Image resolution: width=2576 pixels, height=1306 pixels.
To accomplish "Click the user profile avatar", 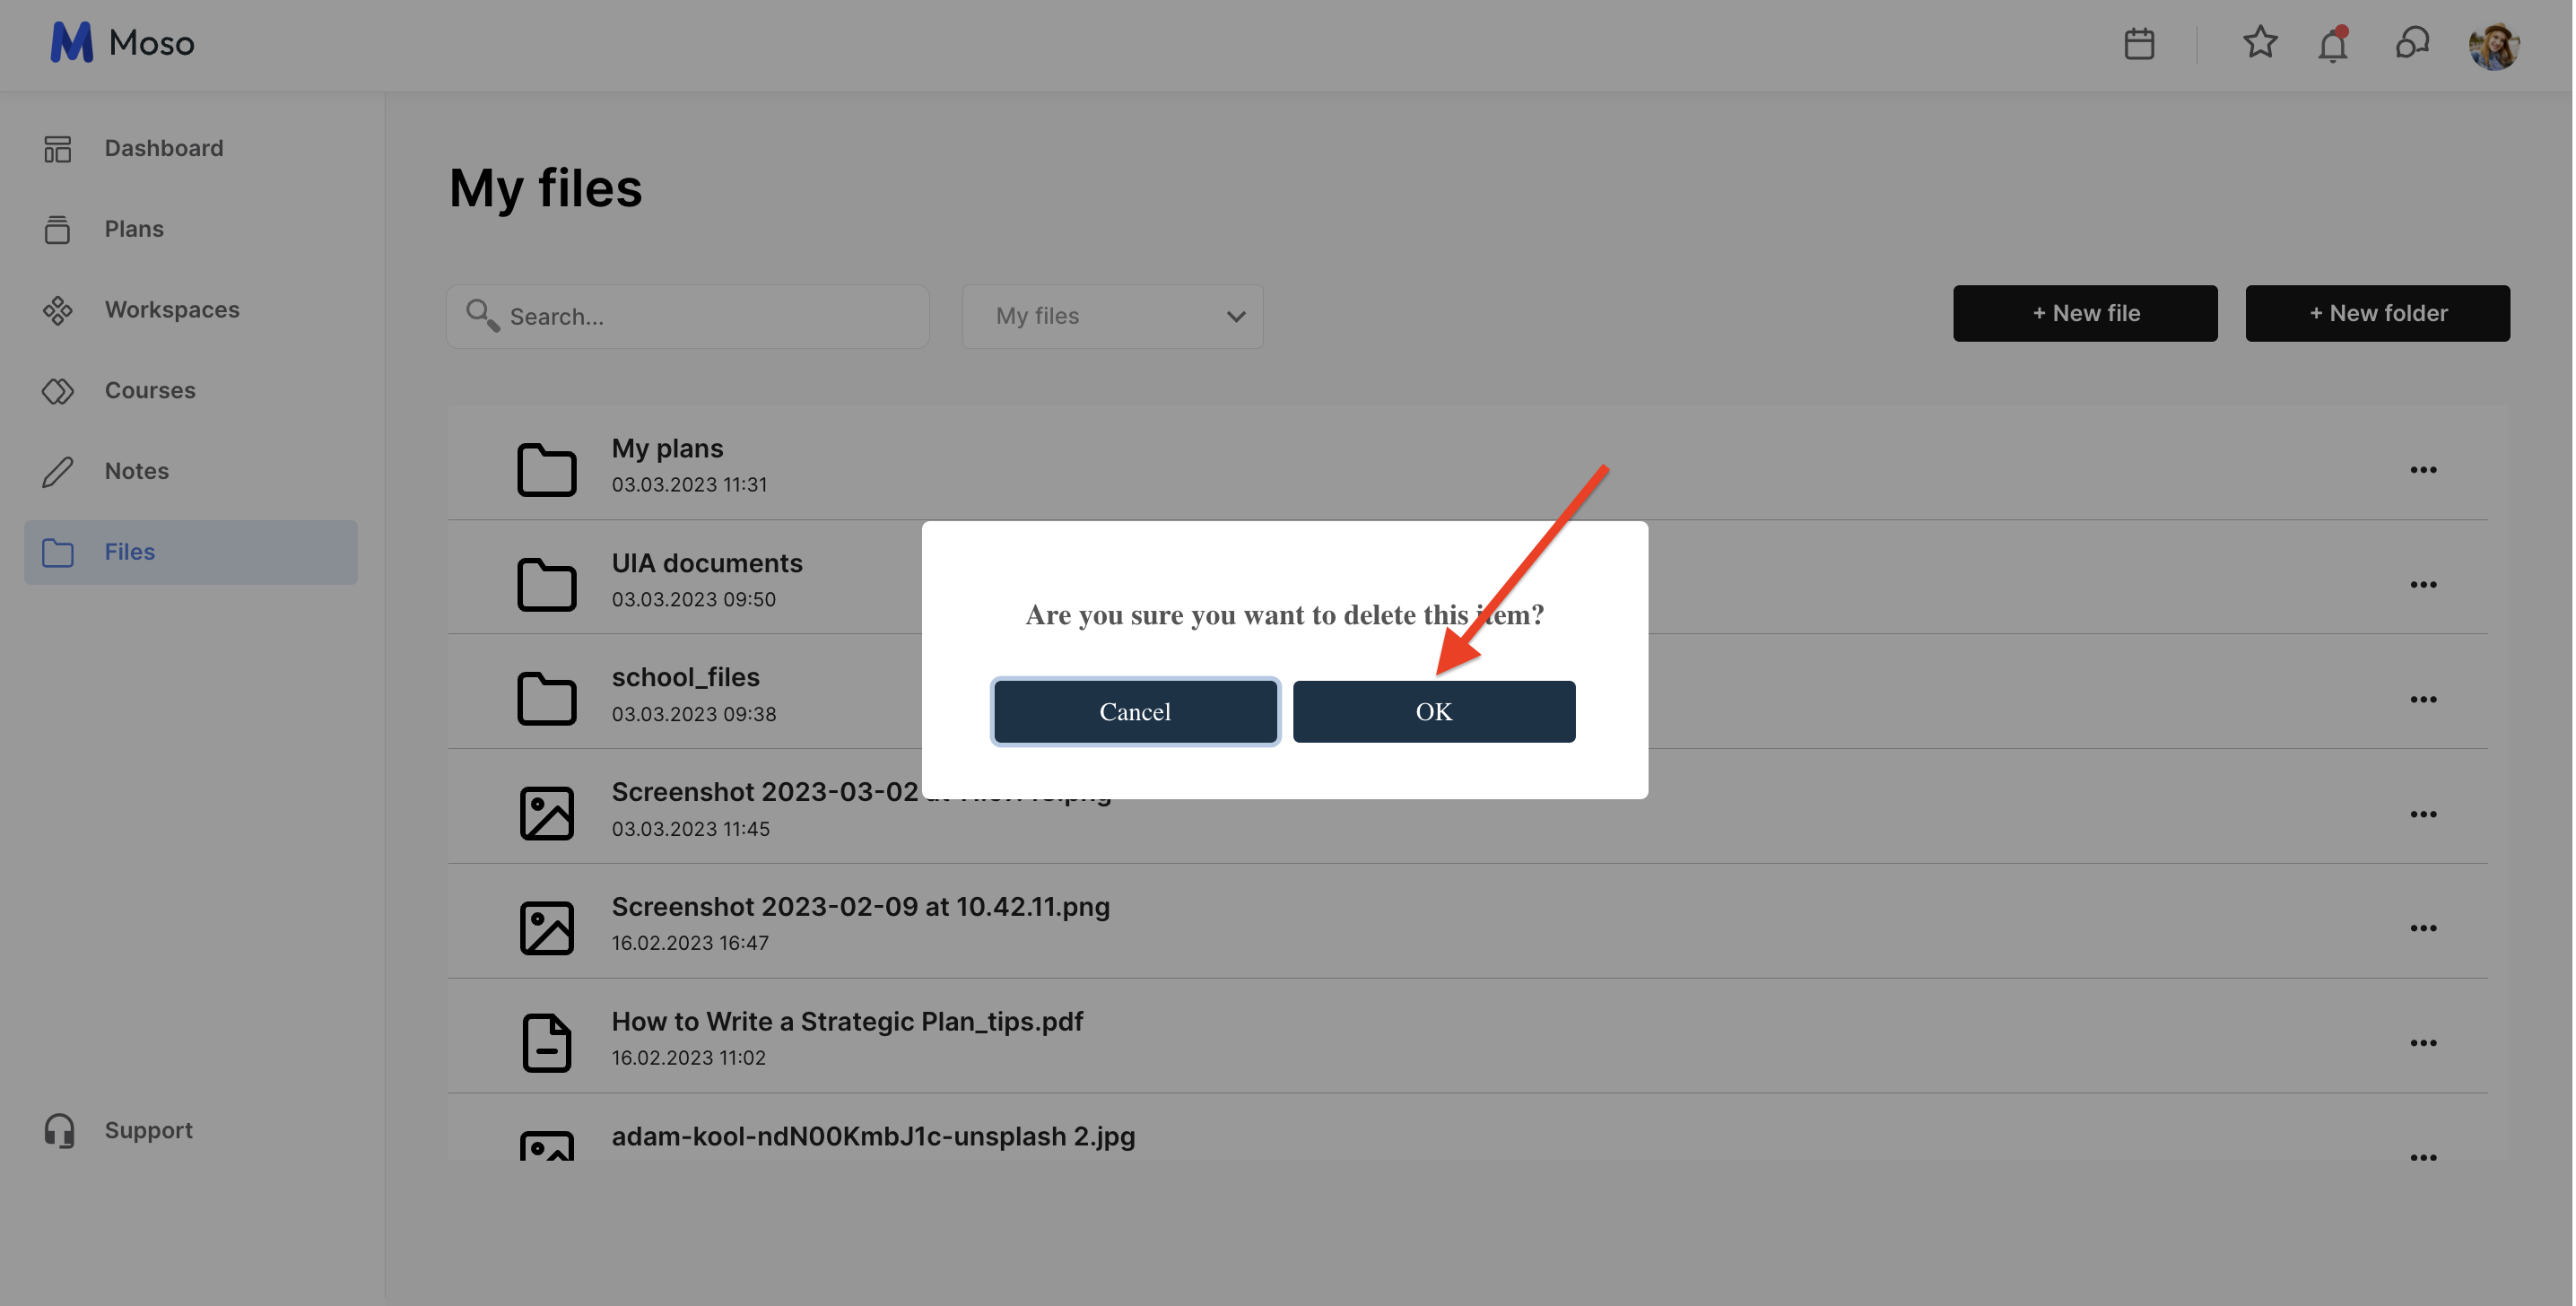I will pos(2493,45).
